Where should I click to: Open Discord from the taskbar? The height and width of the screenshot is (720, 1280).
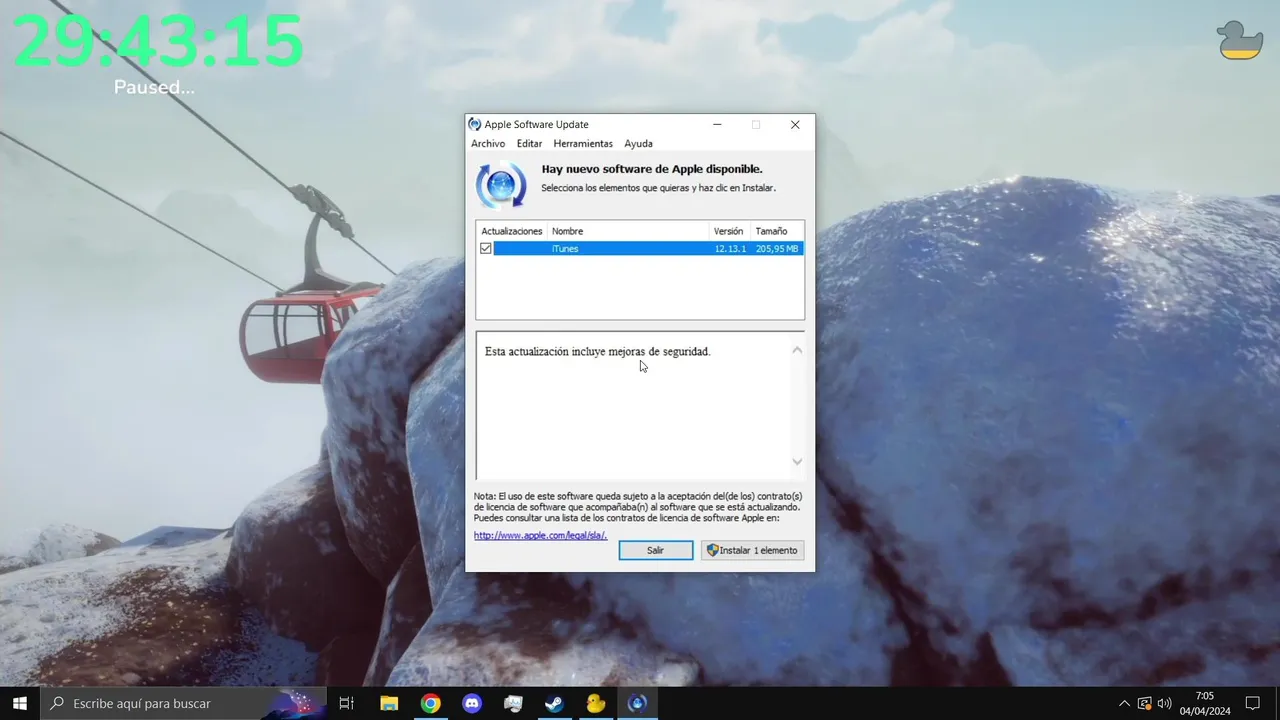tap(472, 703)
